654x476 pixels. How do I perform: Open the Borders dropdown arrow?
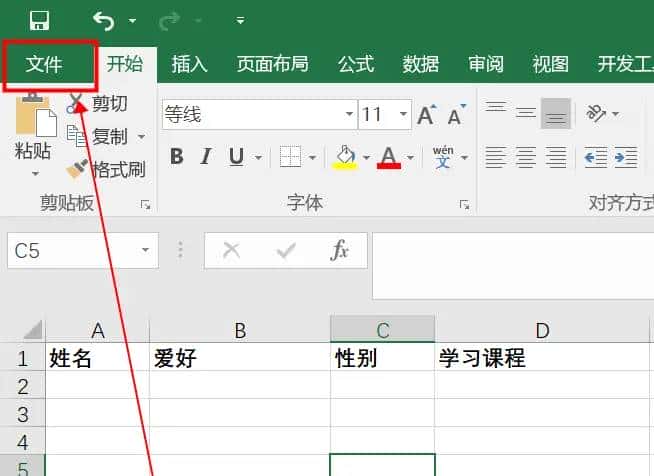pos(312,157)
